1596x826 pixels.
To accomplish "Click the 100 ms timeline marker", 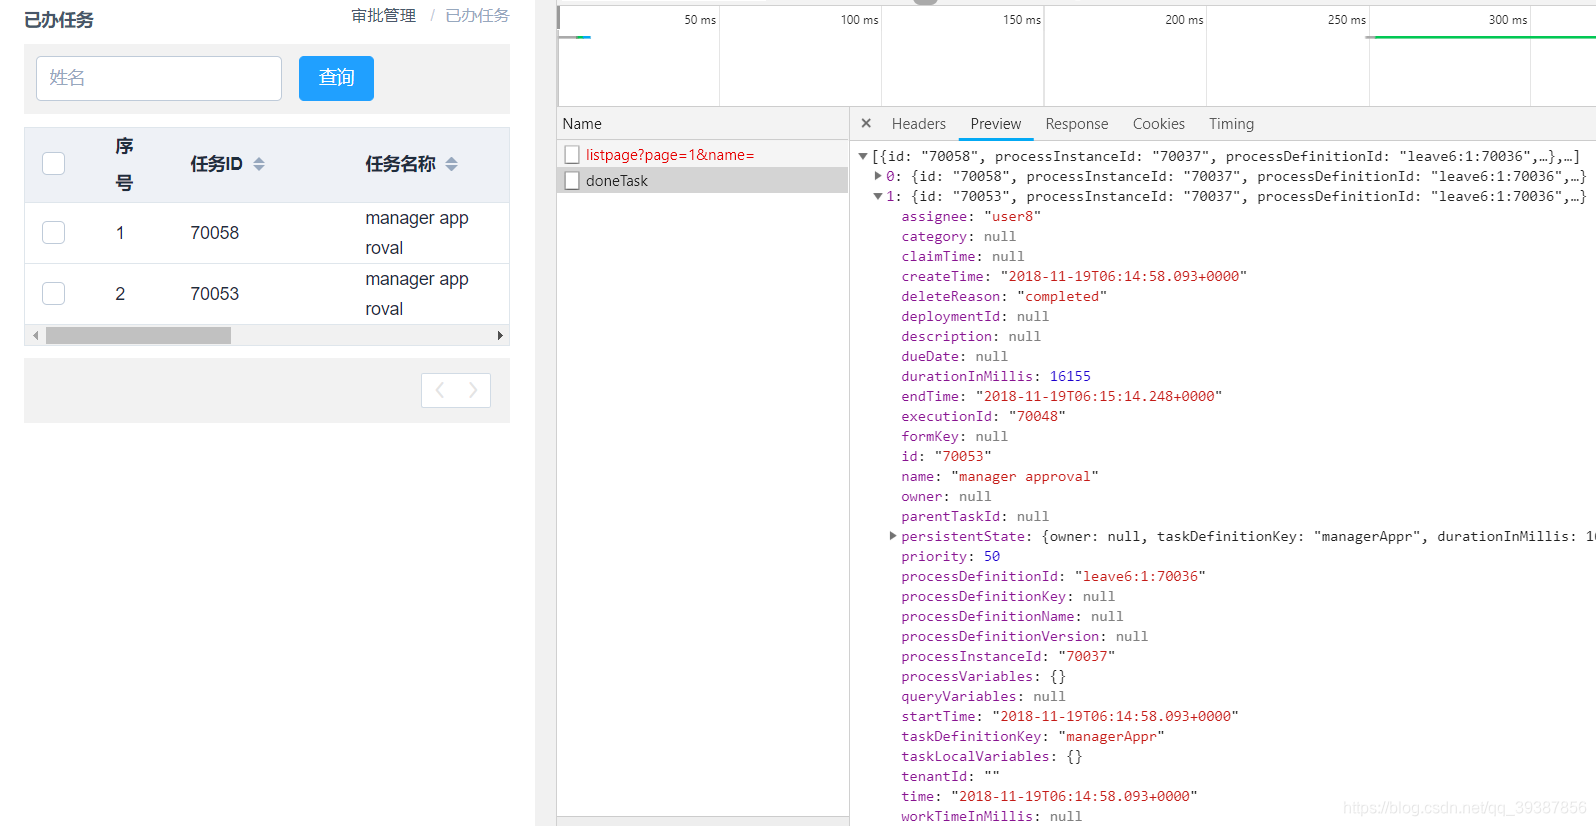I will [x=859, y=20].
